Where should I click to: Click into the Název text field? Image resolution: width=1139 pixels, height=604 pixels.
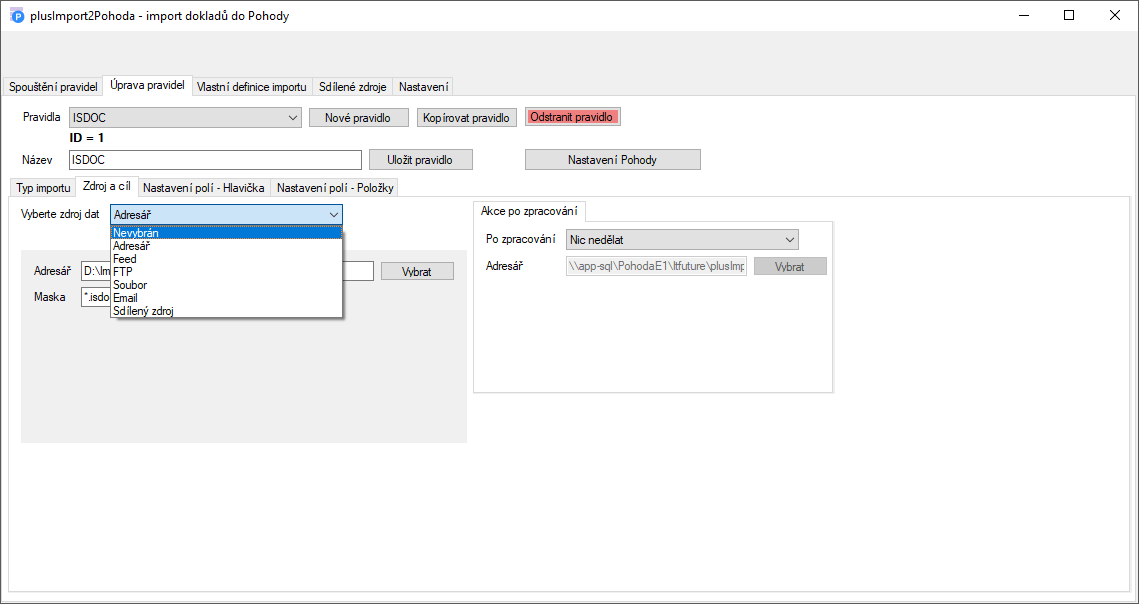tap(215, 160)
